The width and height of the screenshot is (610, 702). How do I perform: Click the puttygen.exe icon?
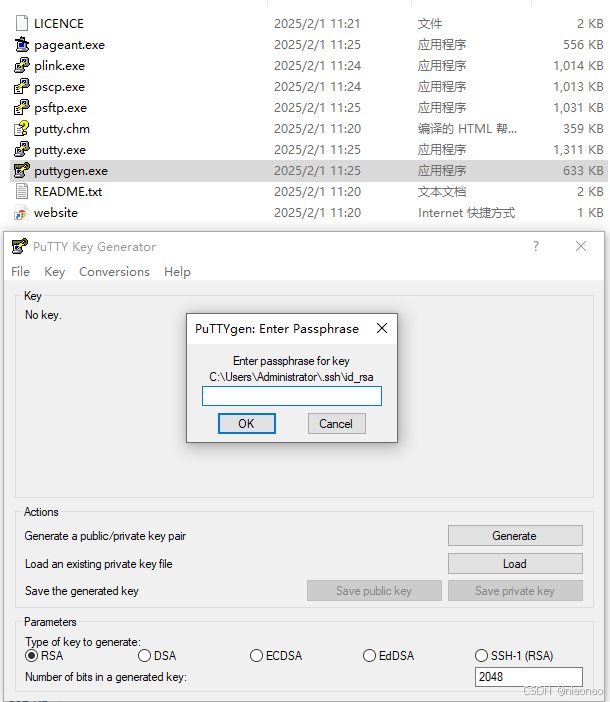point(21,171)
